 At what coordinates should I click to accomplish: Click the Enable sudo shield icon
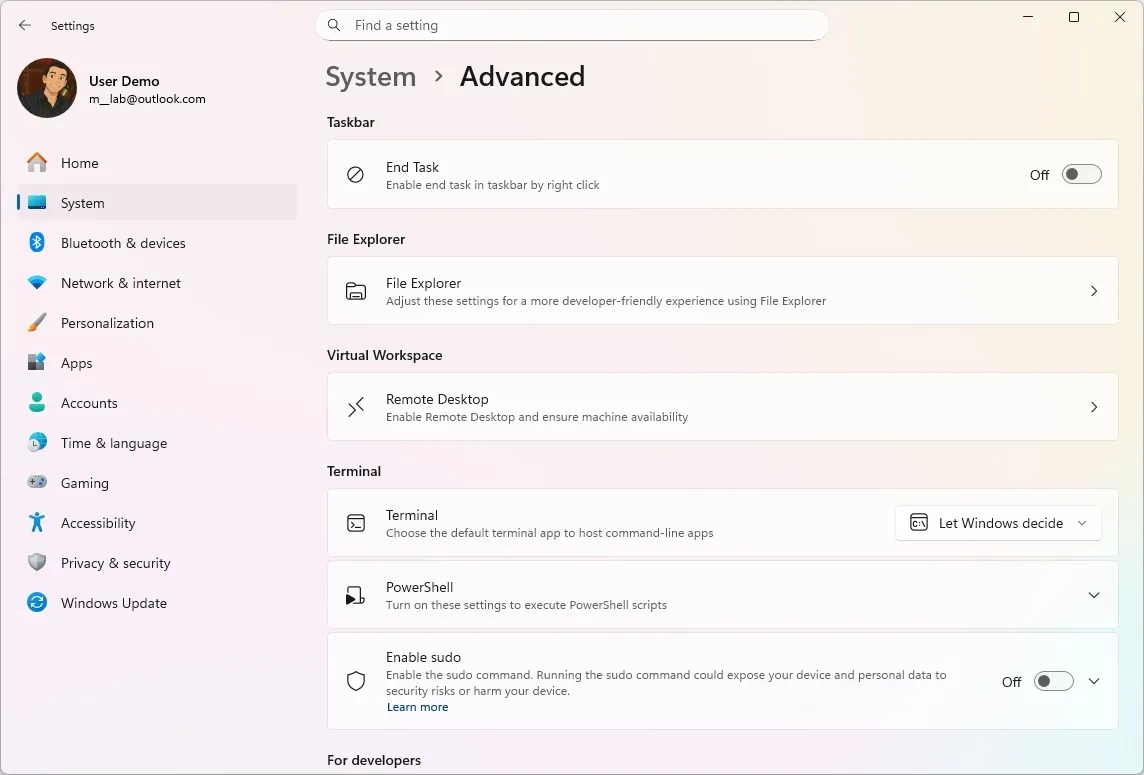pos(355,681)
